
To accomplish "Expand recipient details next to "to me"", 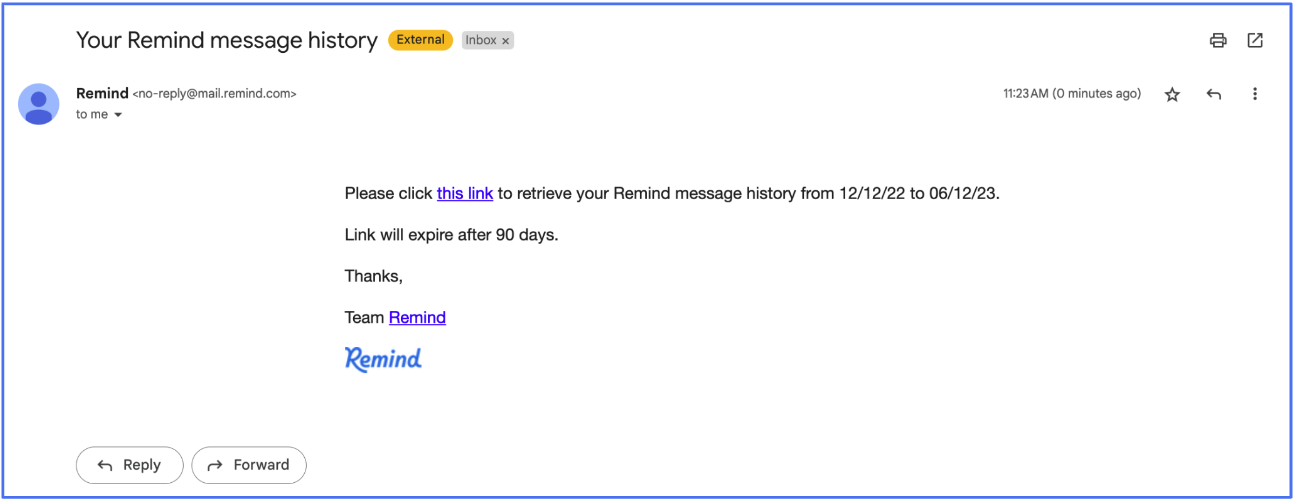I will click(118, 115).
